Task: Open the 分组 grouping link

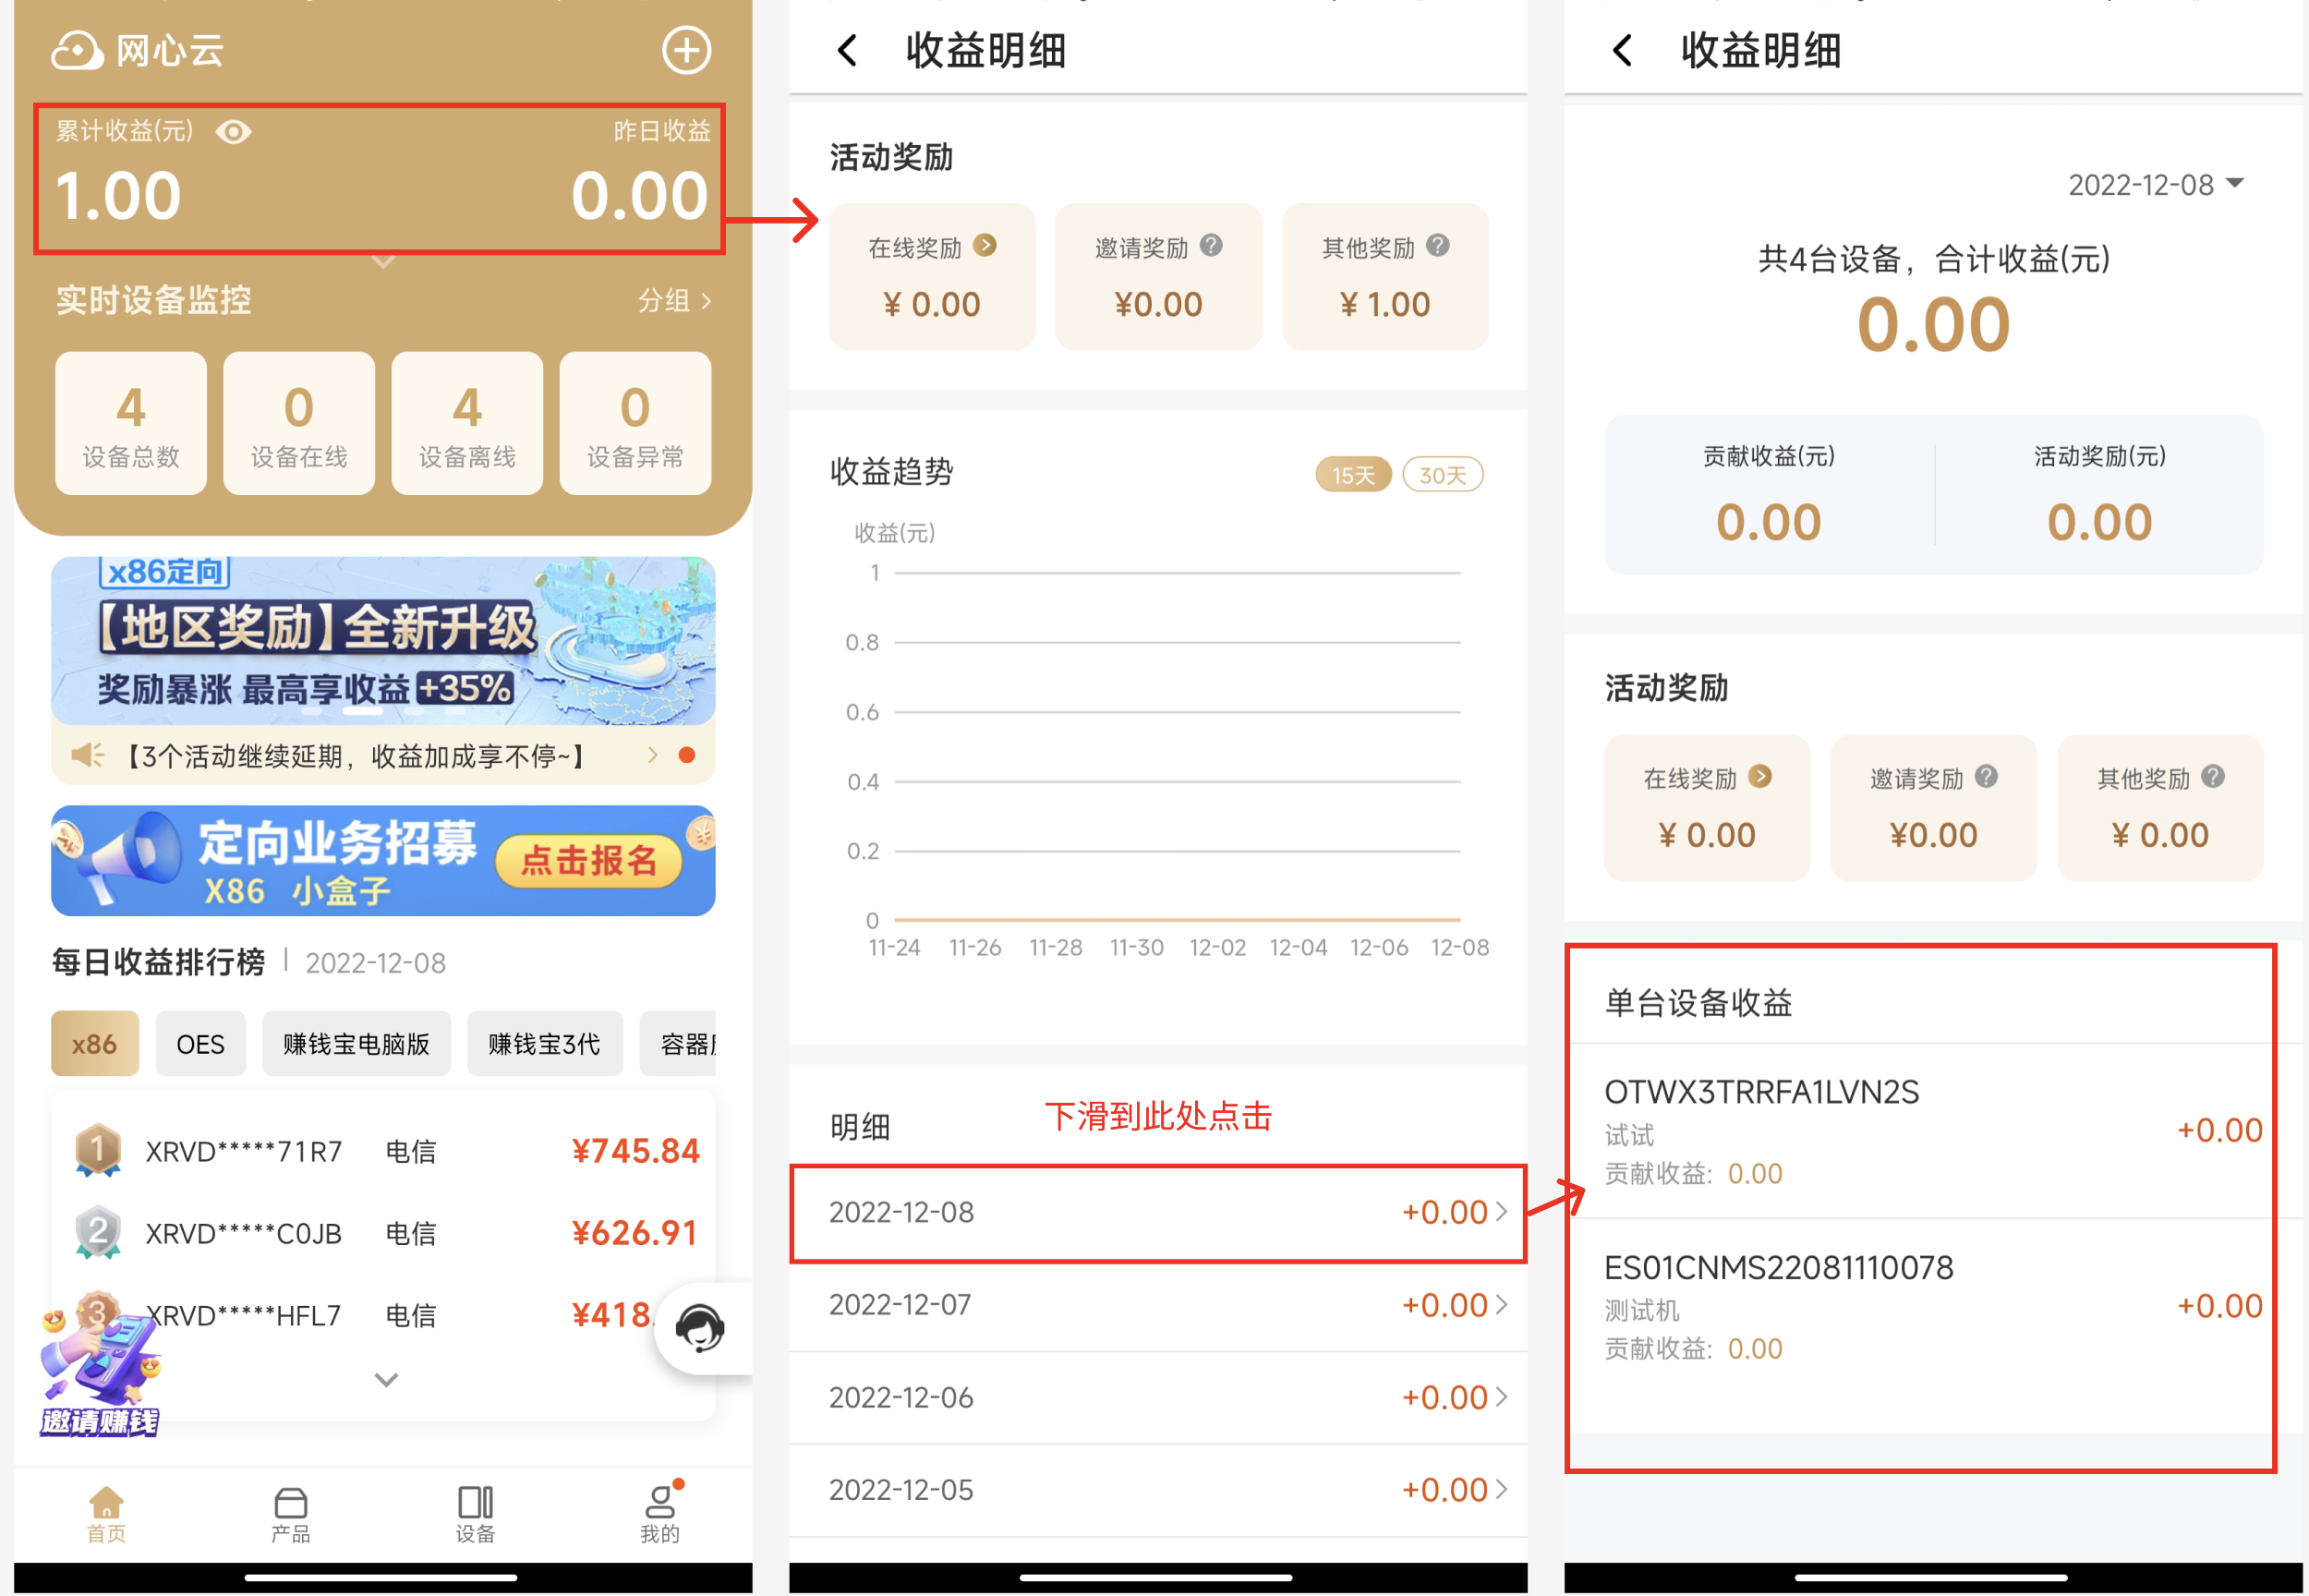Action: [x=674, y=300]
